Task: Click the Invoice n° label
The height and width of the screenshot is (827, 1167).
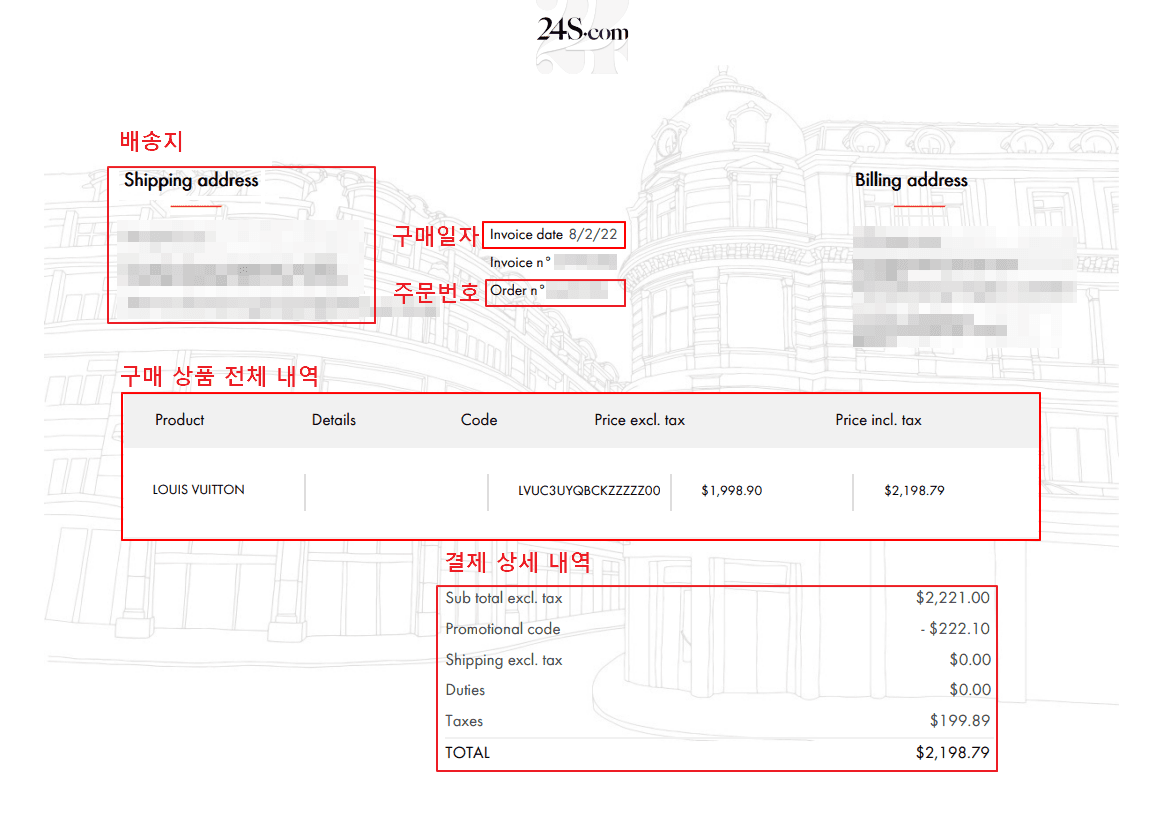Action: point(519,262)
